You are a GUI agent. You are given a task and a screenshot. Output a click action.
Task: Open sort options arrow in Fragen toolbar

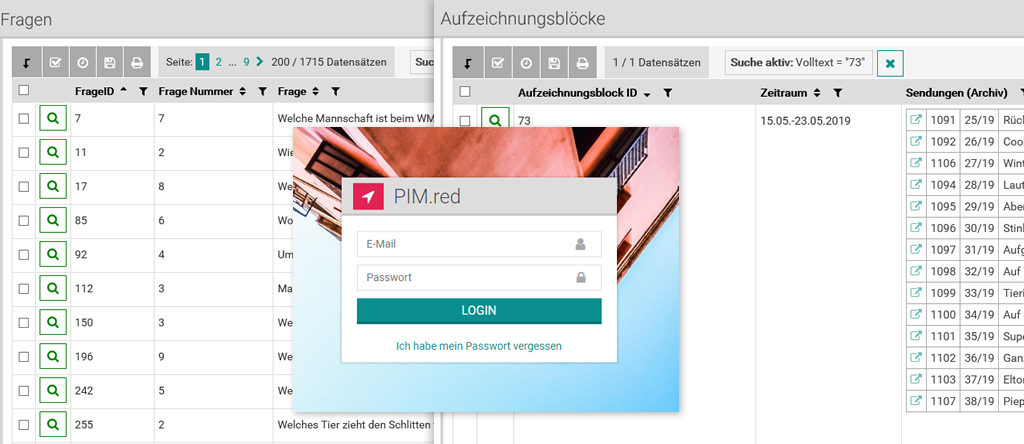coord(26,63)
